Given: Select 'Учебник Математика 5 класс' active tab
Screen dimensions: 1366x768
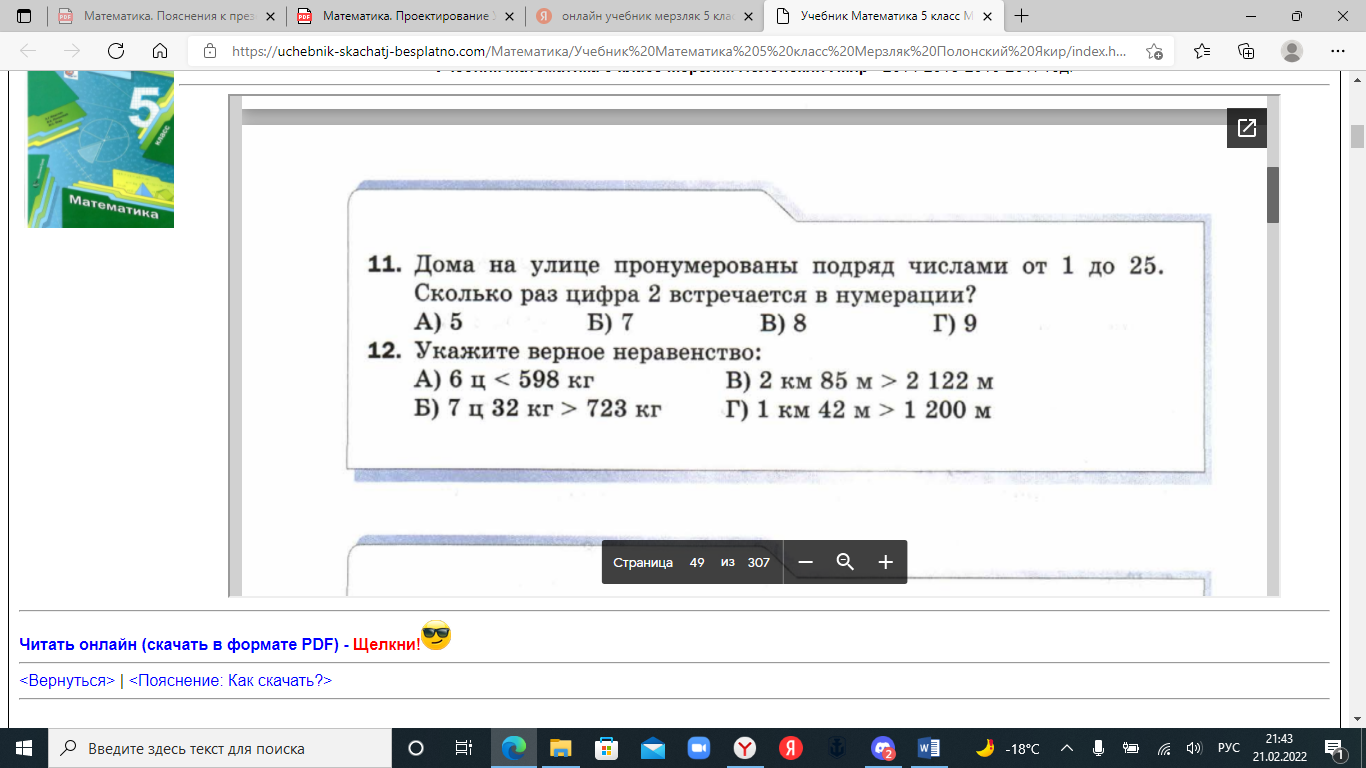Looking at the screenshot, I should click(x=883, y=16).
